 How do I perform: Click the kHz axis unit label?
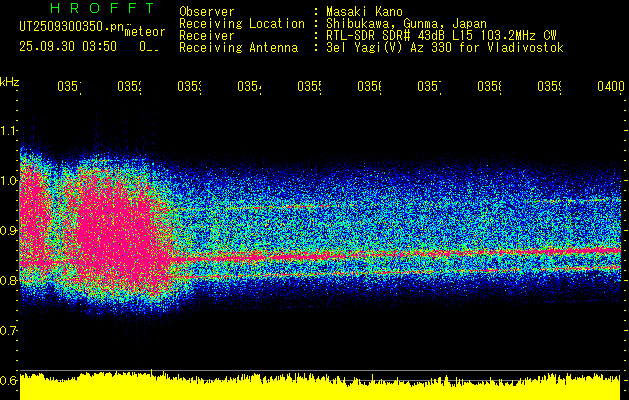tap(9, 82)
